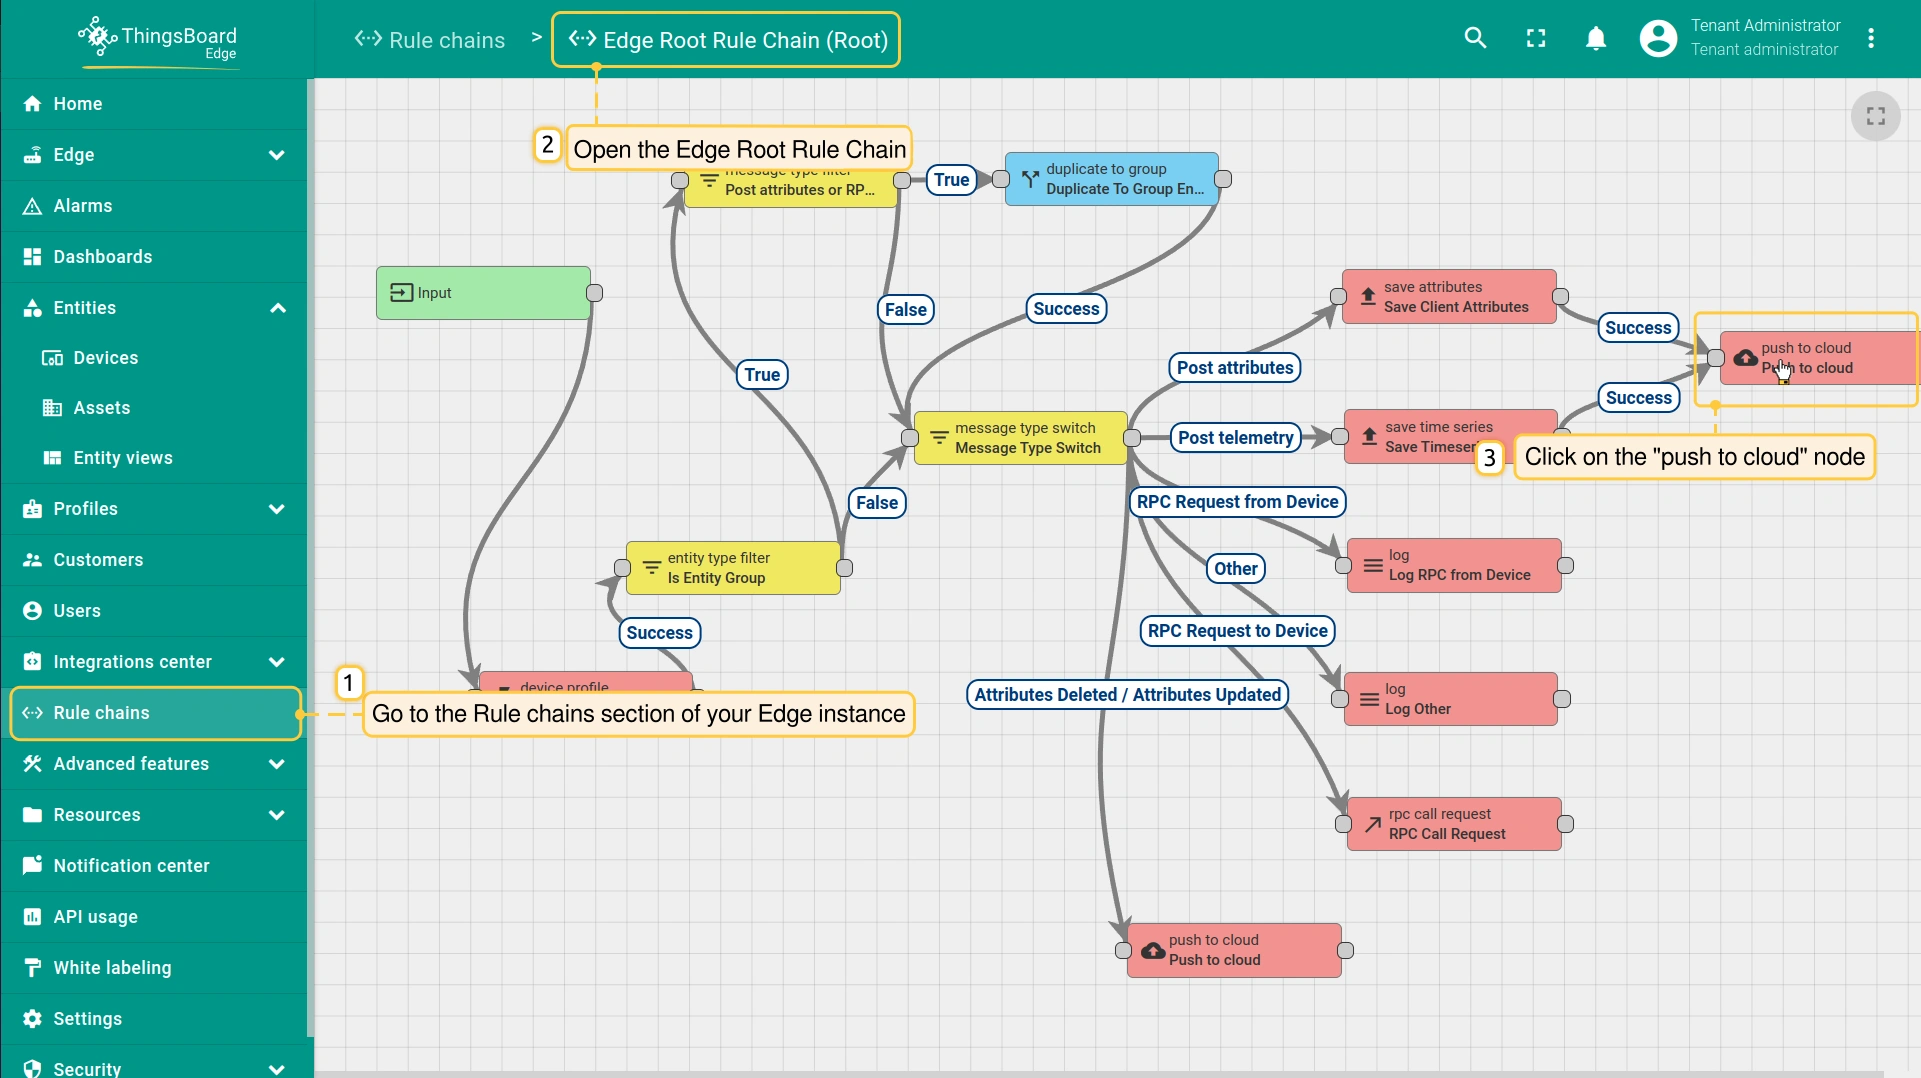
Task: Click cloud icon on bottom Push to cloud node
Action: [x=1152, y=950]
